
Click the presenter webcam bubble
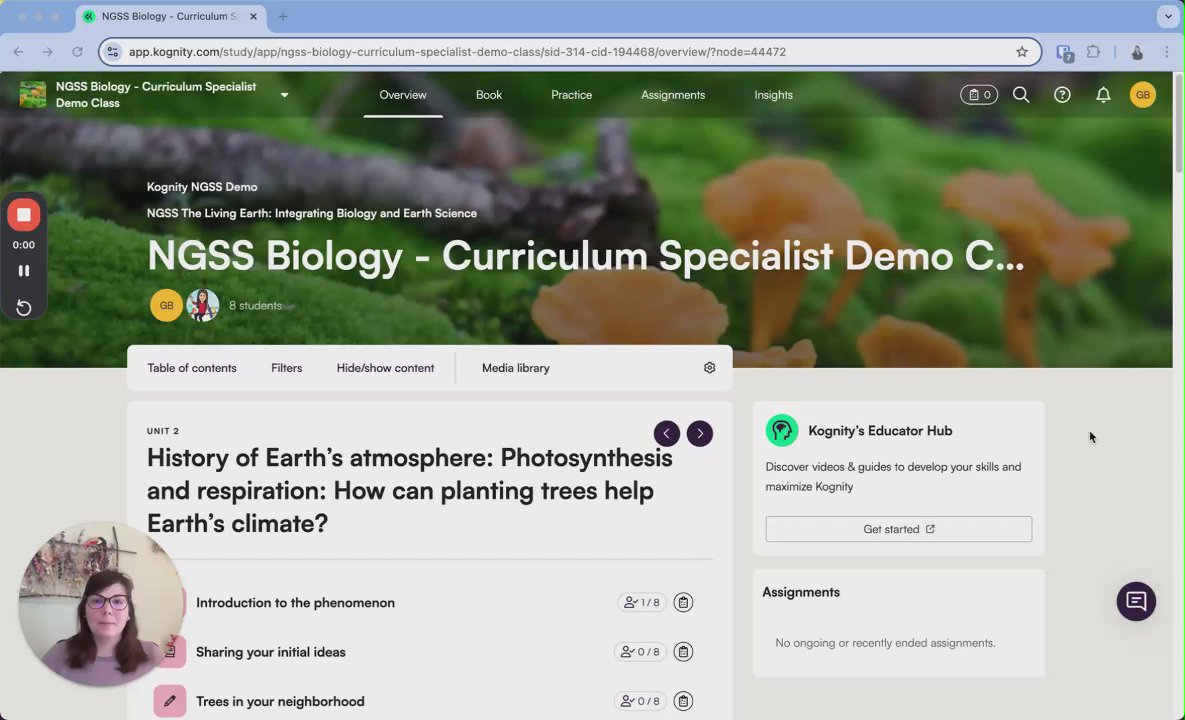click(x=101, y=604)
